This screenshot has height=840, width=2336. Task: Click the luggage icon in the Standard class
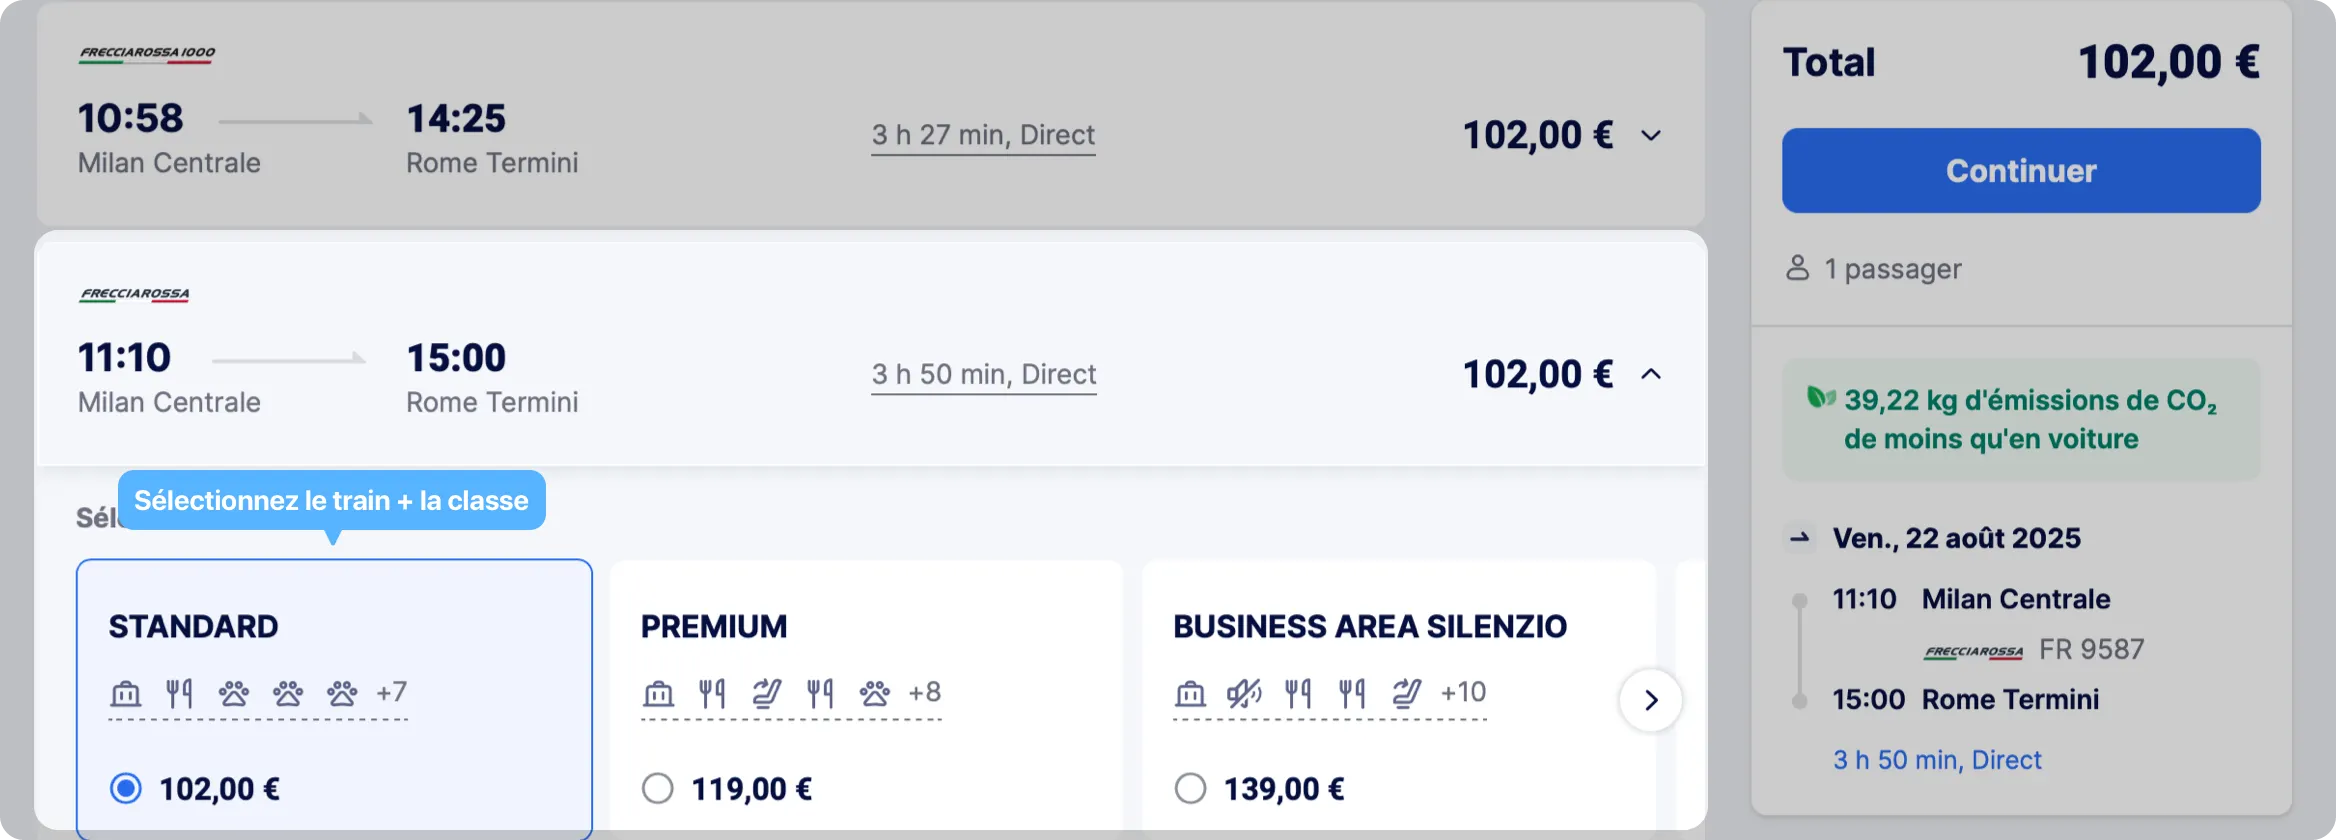point(125,693)
